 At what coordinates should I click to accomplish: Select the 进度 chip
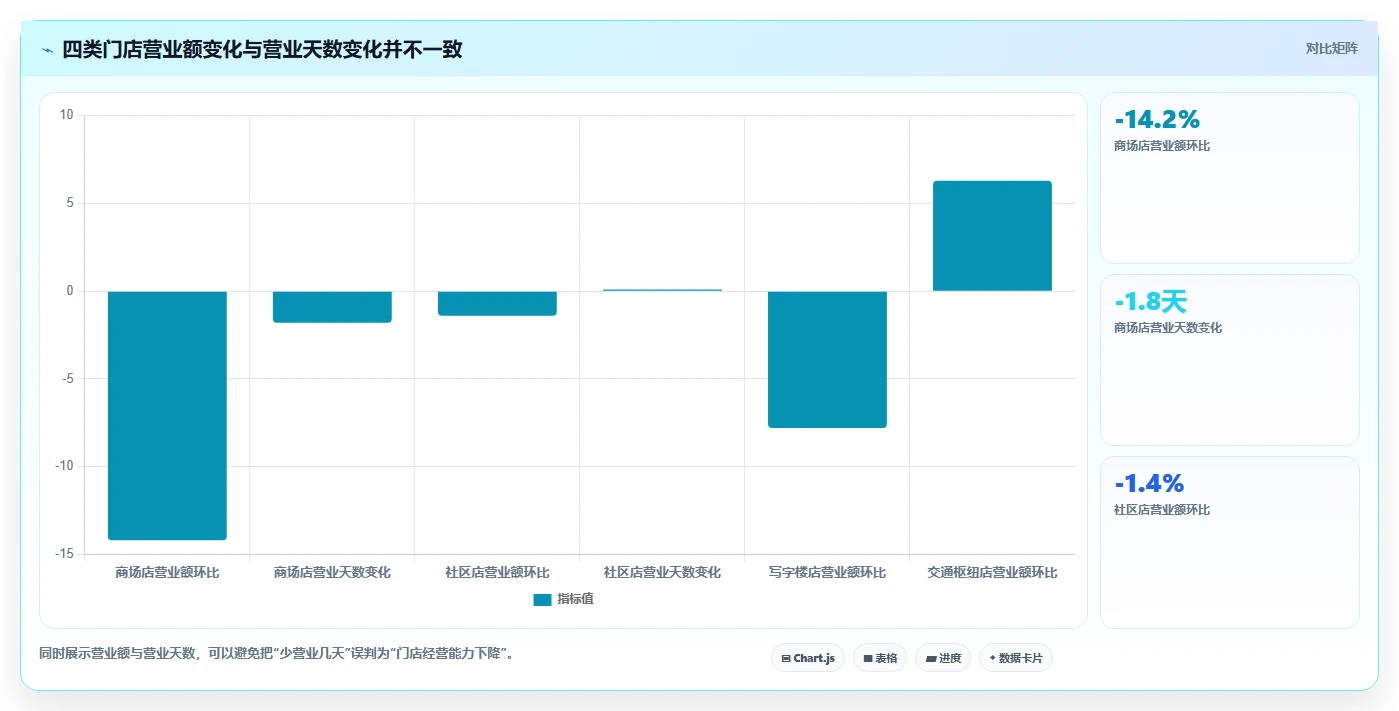943,658
